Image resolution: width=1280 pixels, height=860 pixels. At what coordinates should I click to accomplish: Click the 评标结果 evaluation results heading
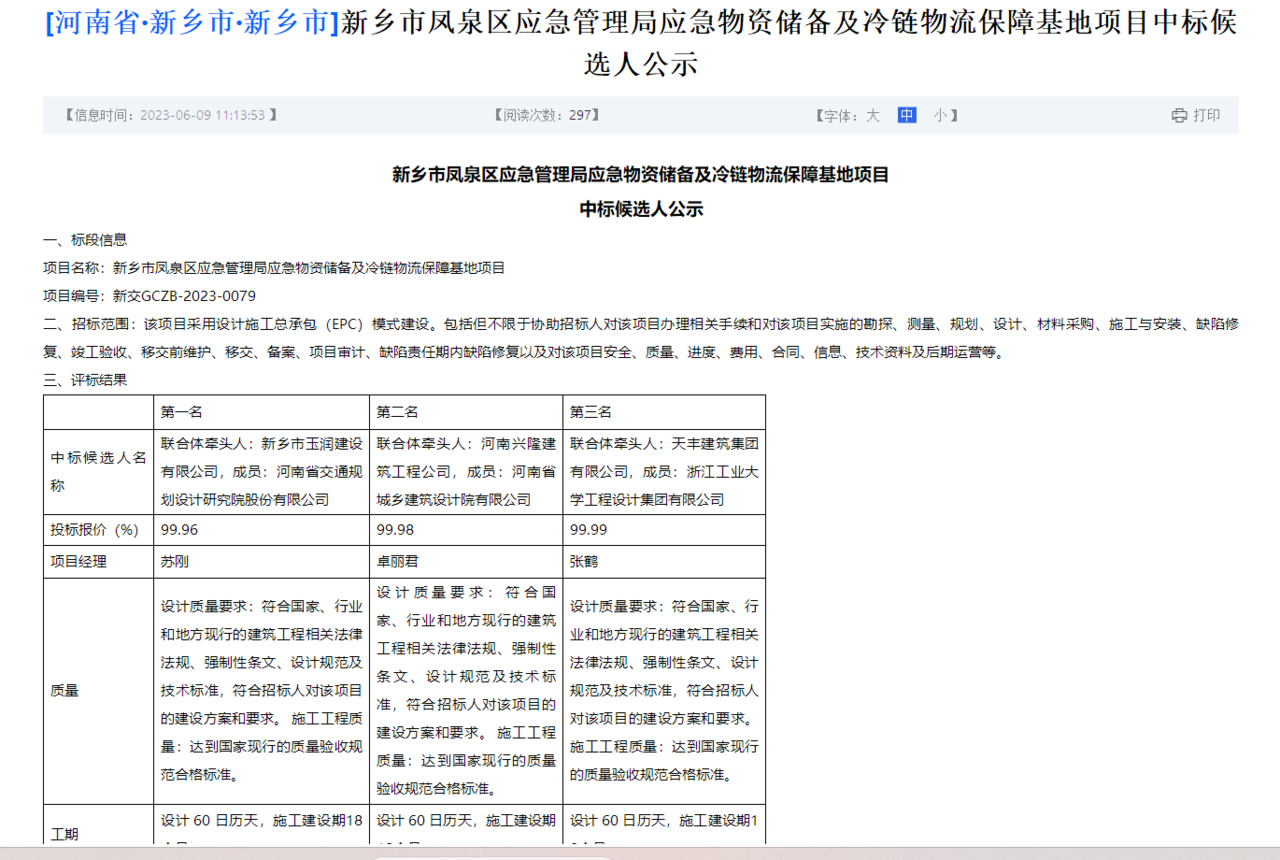click(x=84, y=380)
